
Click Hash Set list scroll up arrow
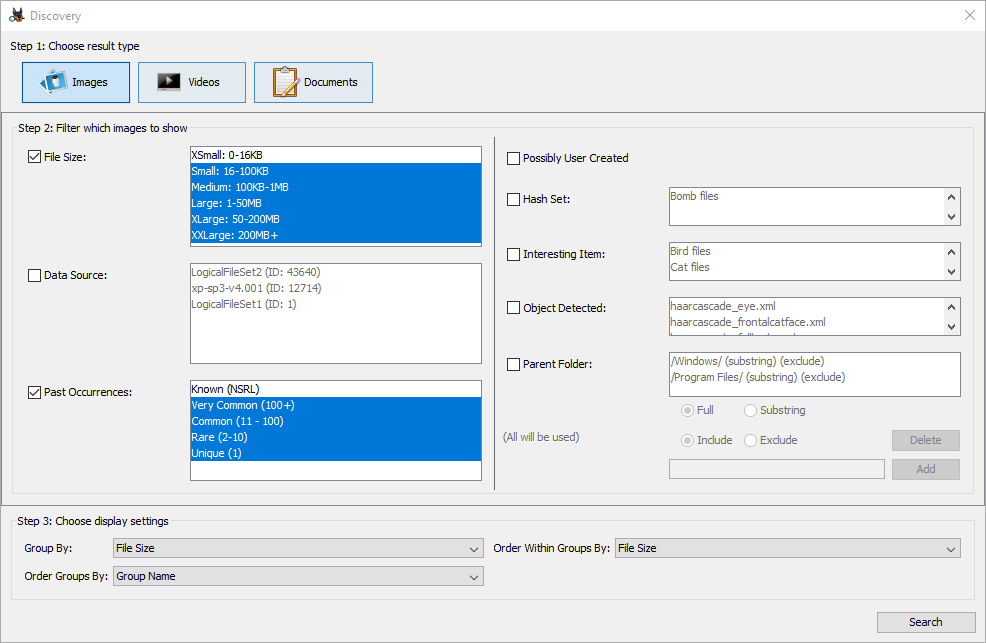point(951,197)
